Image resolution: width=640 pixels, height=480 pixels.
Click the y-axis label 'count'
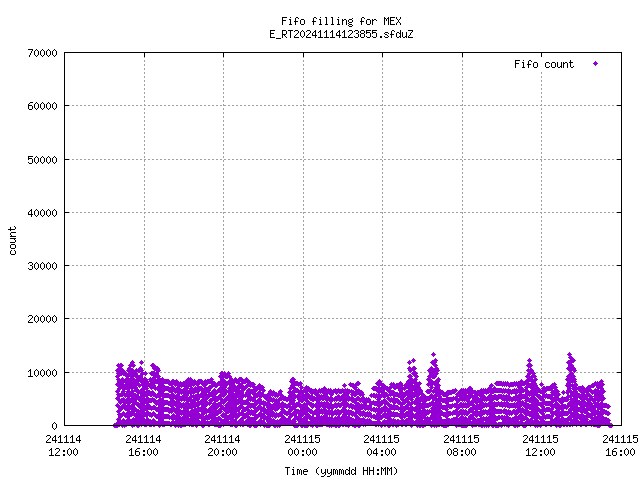pos(12,241)
